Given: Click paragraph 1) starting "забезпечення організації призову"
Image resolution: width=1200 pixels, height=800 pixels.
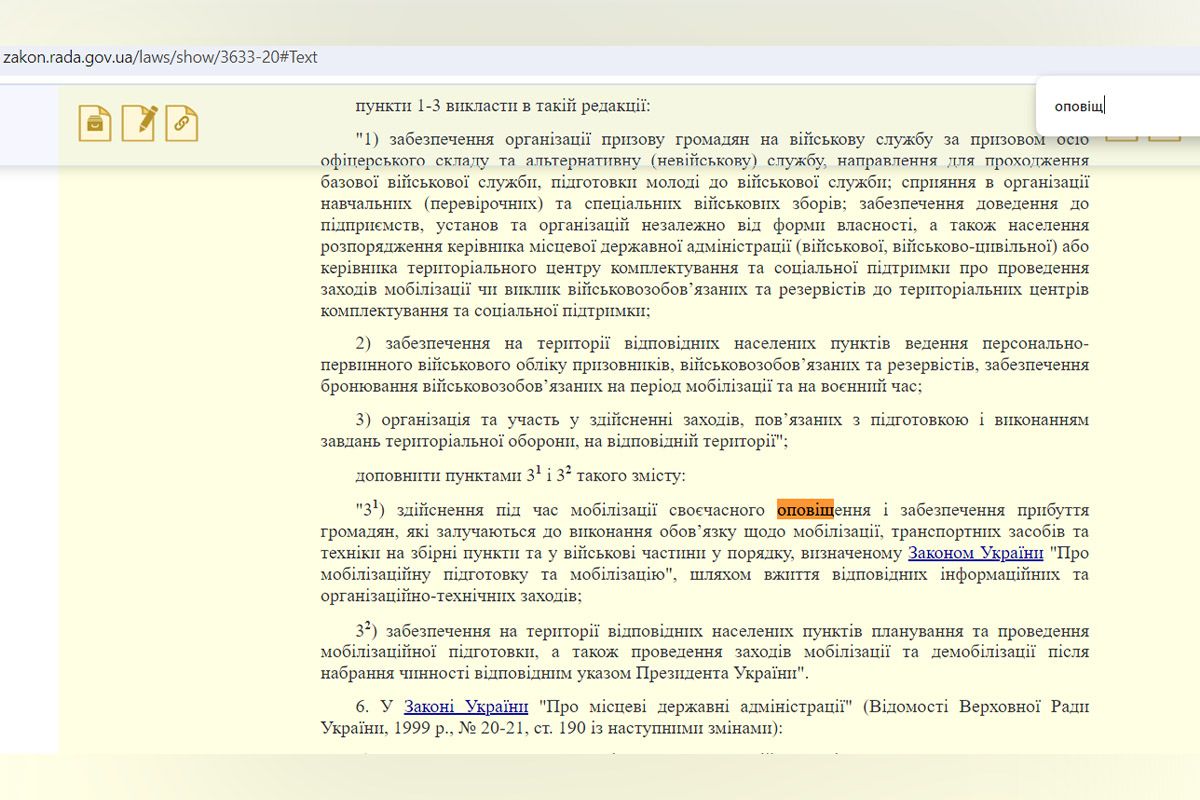Looking at the screenshot, I should [704, 225].
